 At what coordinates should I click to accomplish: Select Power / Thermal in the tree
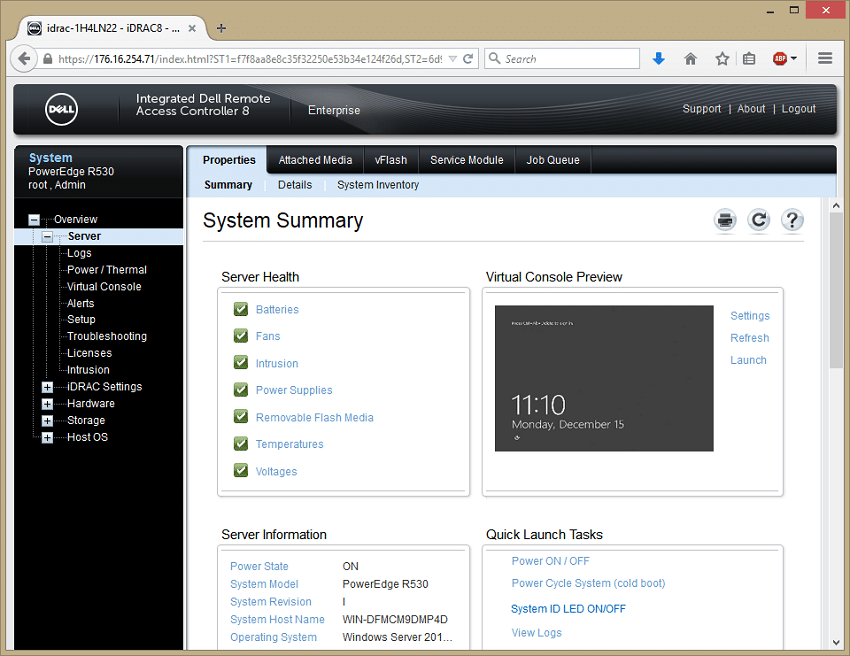click(x=107, y=270)
